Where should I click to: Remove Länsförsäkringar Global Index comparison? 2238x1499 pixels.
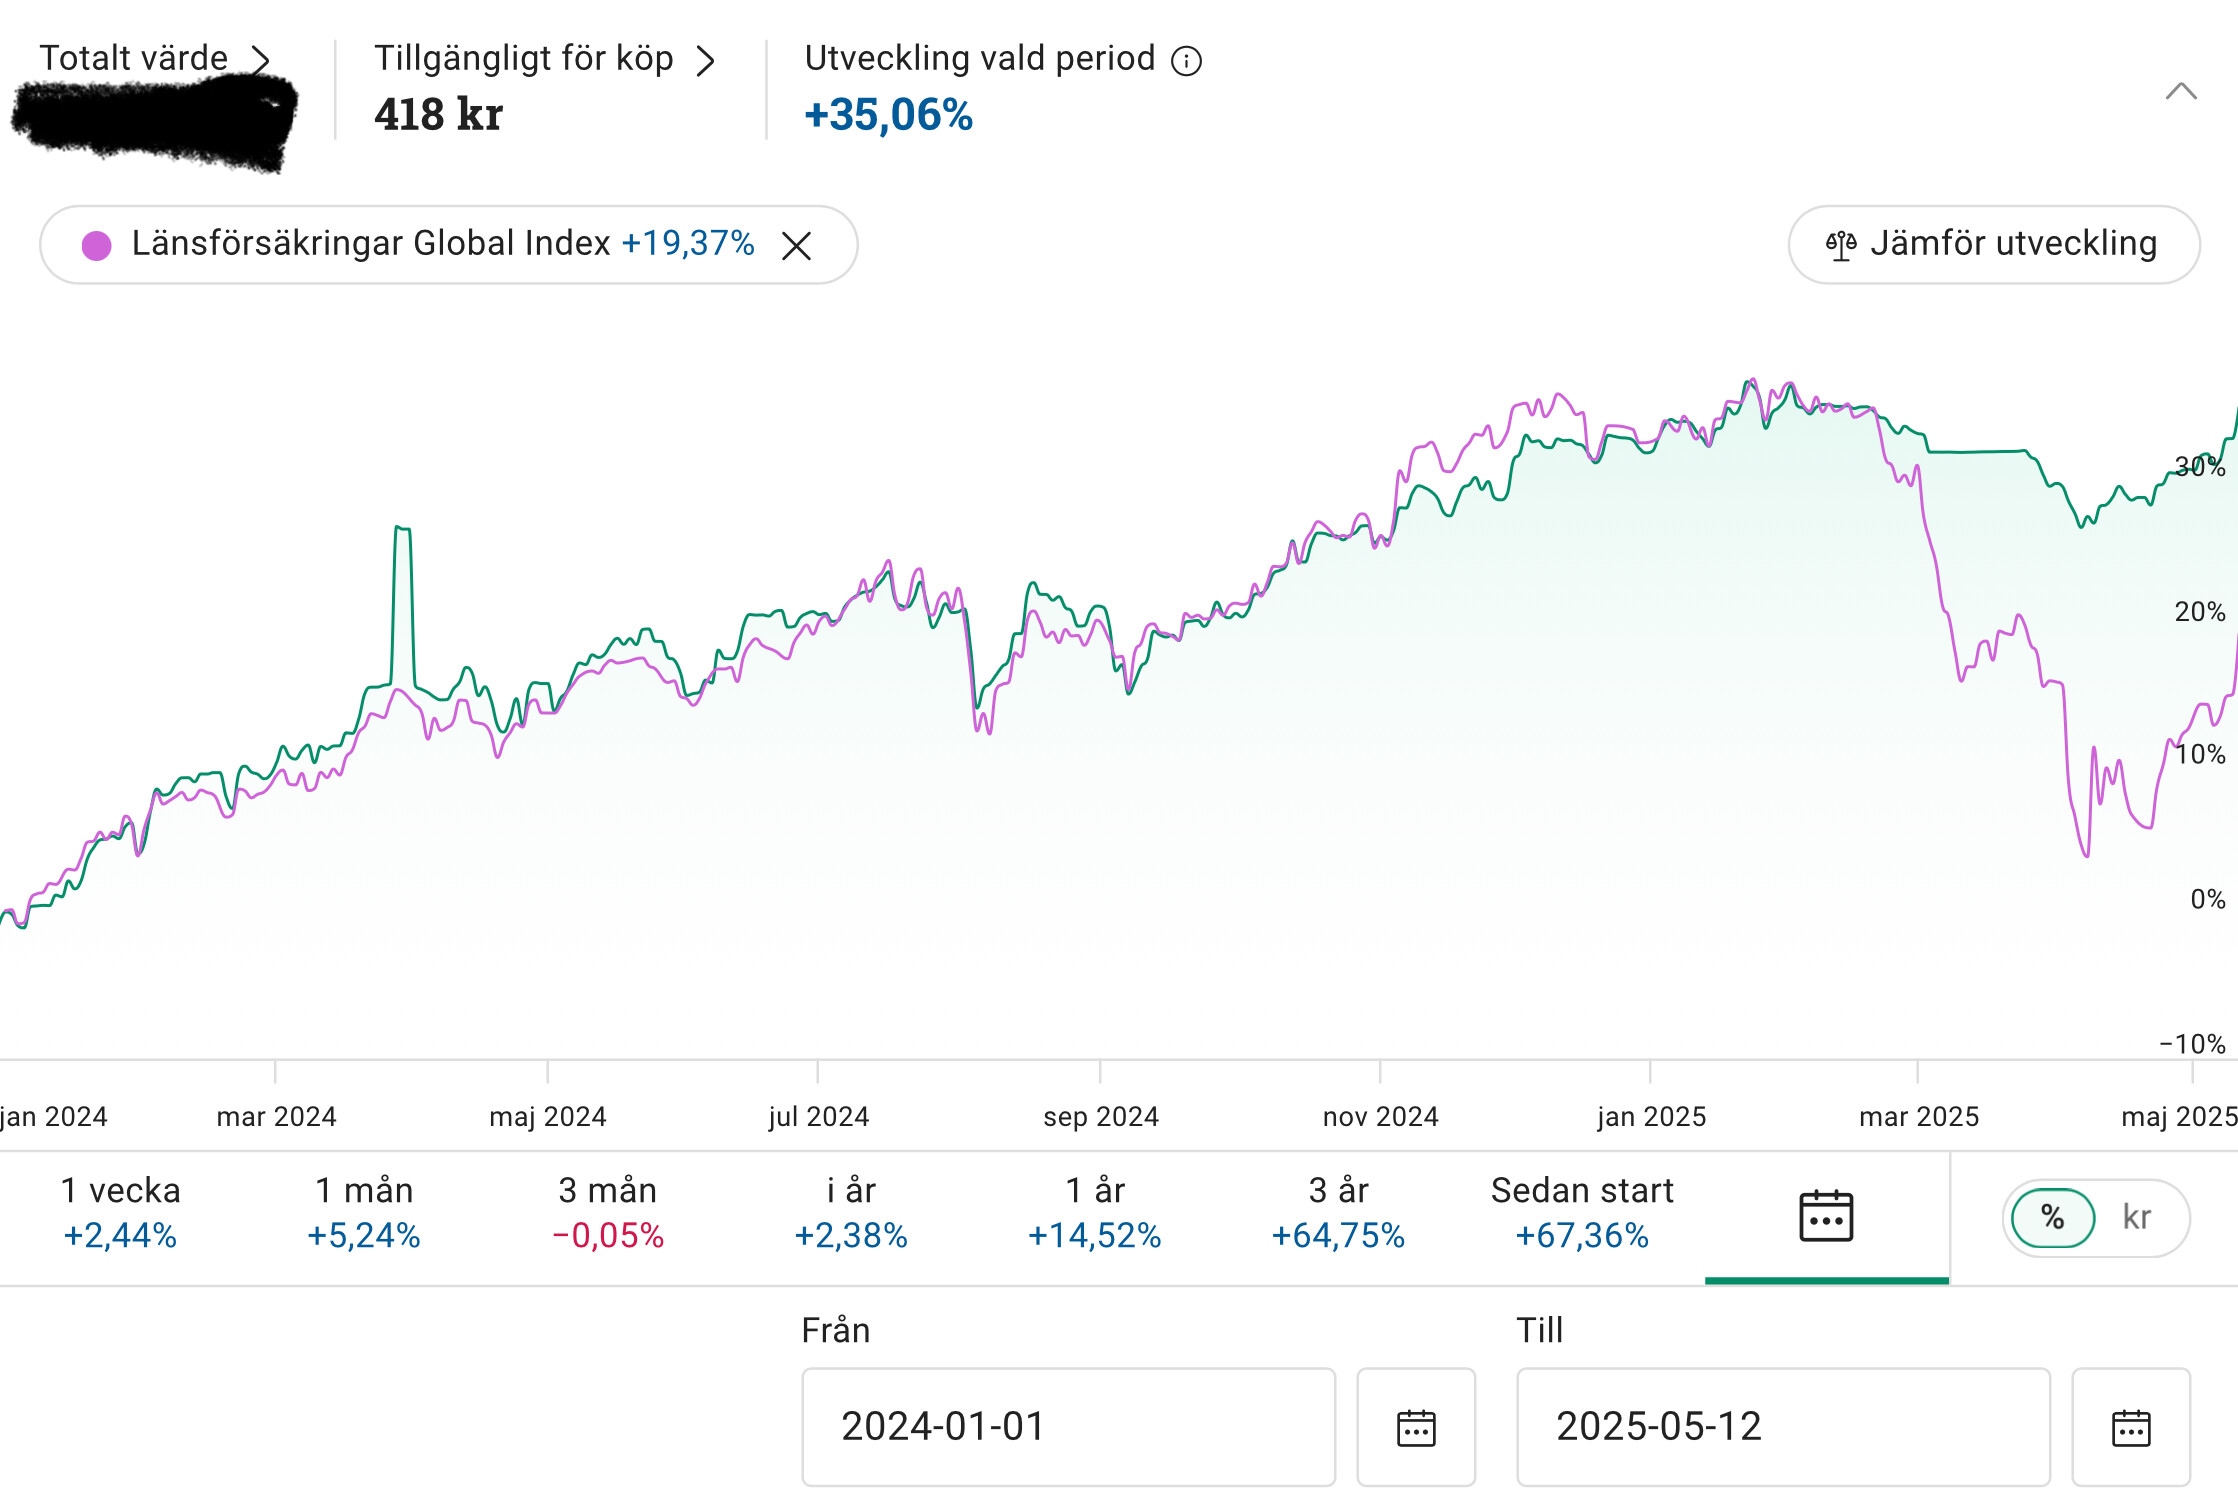pyautogui.click(x=796, y=245)
